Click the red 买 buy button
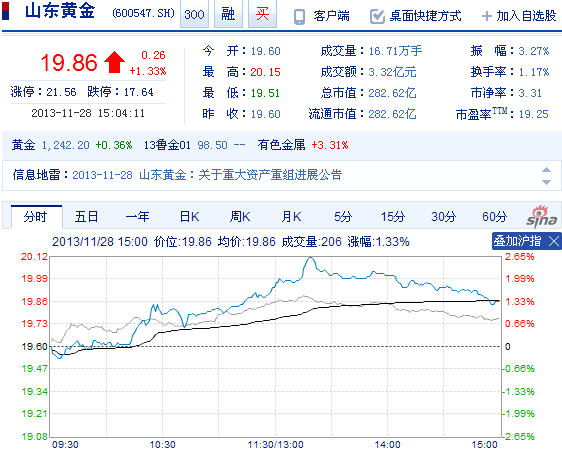 point(262,14)
